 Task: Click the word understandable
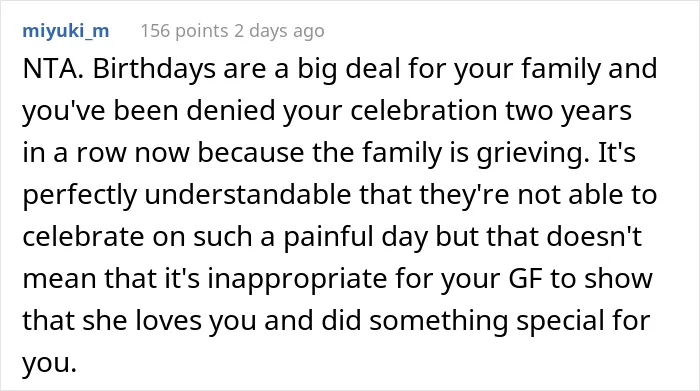(248, 195)
